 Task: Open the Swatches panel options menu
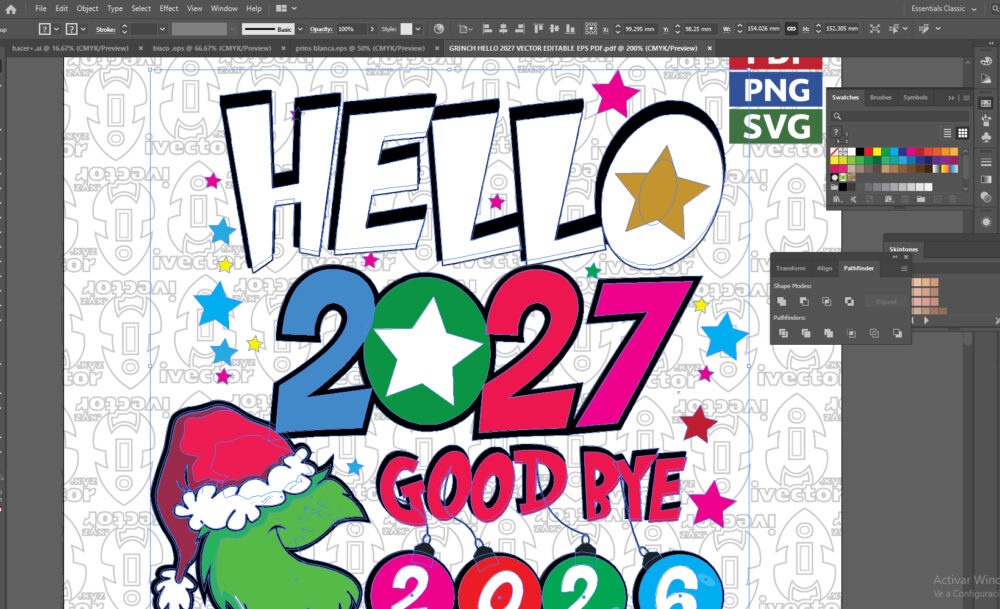[x=966, y=98]
